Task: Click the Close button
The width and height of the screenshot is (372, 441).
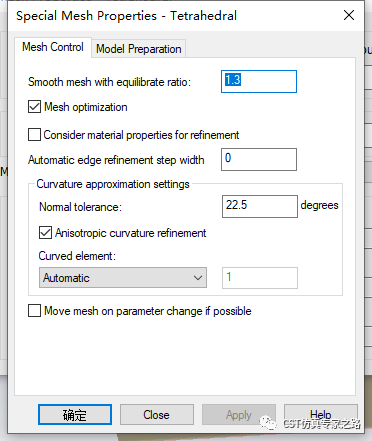Action: [x=157, y=415]
